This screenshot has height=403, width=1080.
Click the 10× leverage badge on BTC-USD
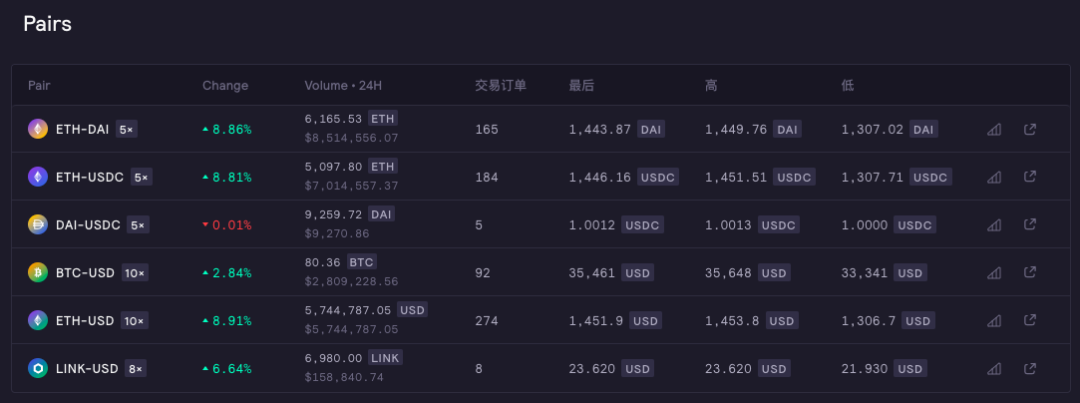click(x=135, y=273)
